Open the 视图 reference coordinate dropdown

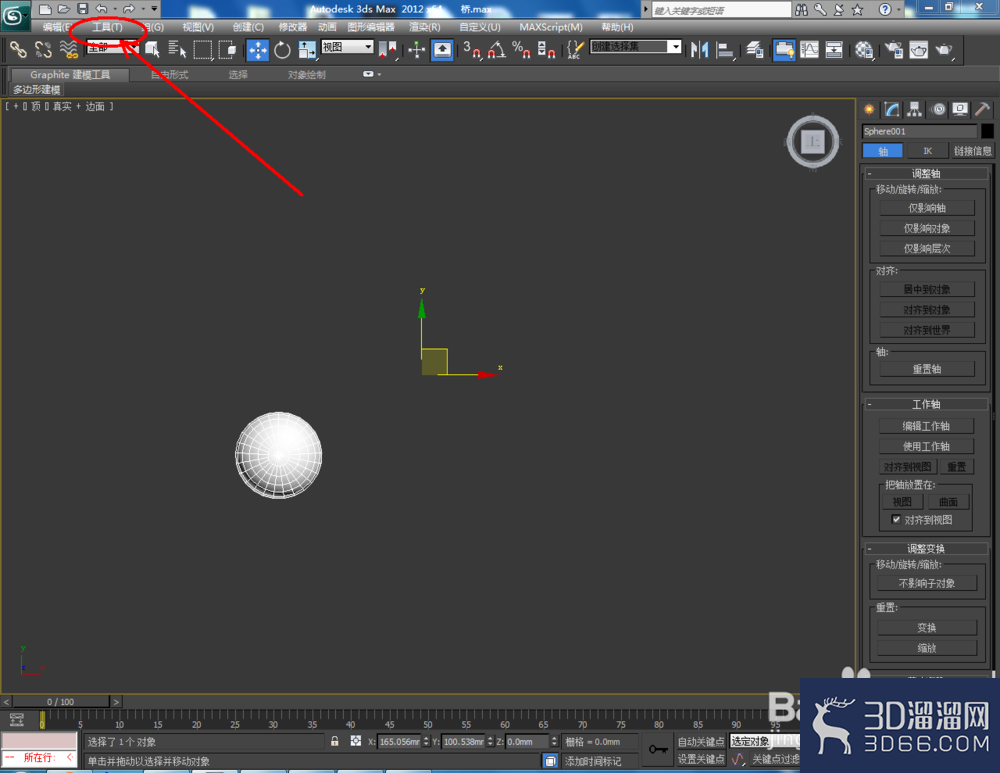click(347, 47)
